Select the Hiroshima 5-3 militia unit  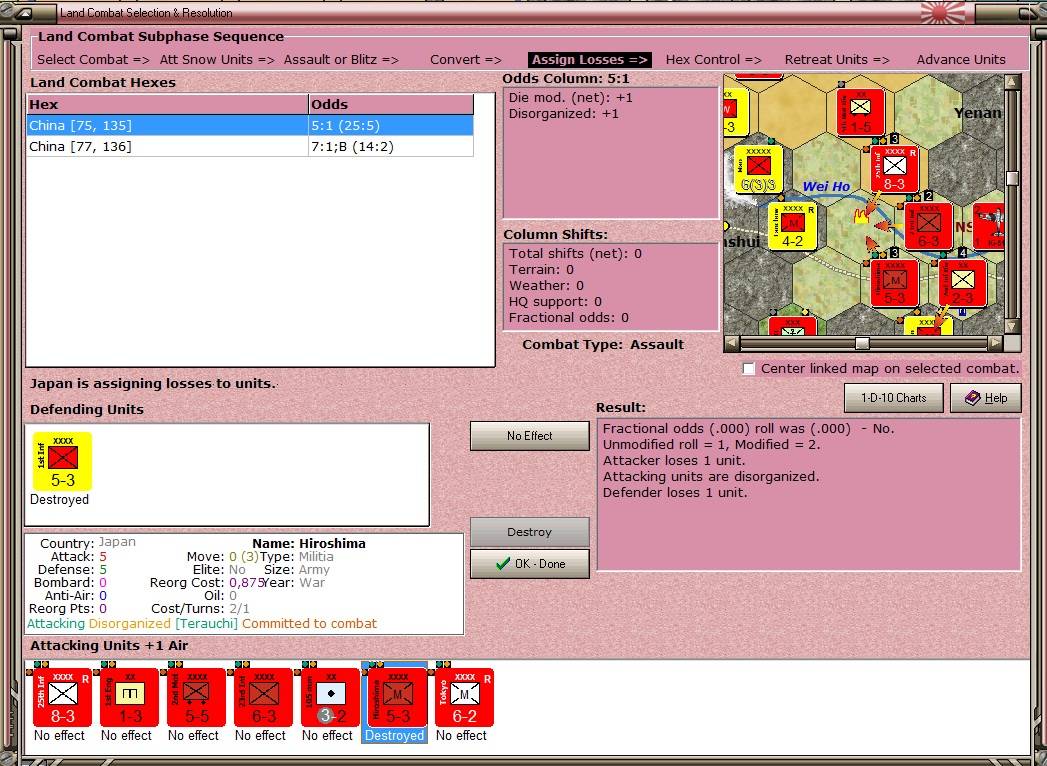coord(397,698)
